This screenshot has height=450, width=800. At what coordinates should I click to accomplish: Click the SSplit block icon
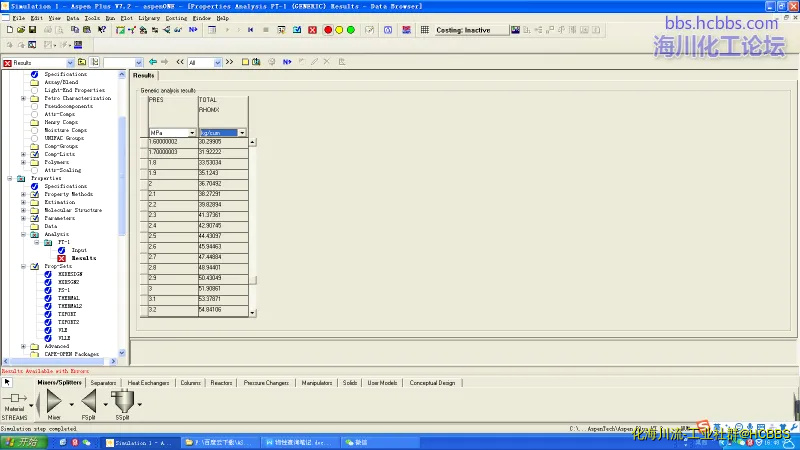click(122, 401)
